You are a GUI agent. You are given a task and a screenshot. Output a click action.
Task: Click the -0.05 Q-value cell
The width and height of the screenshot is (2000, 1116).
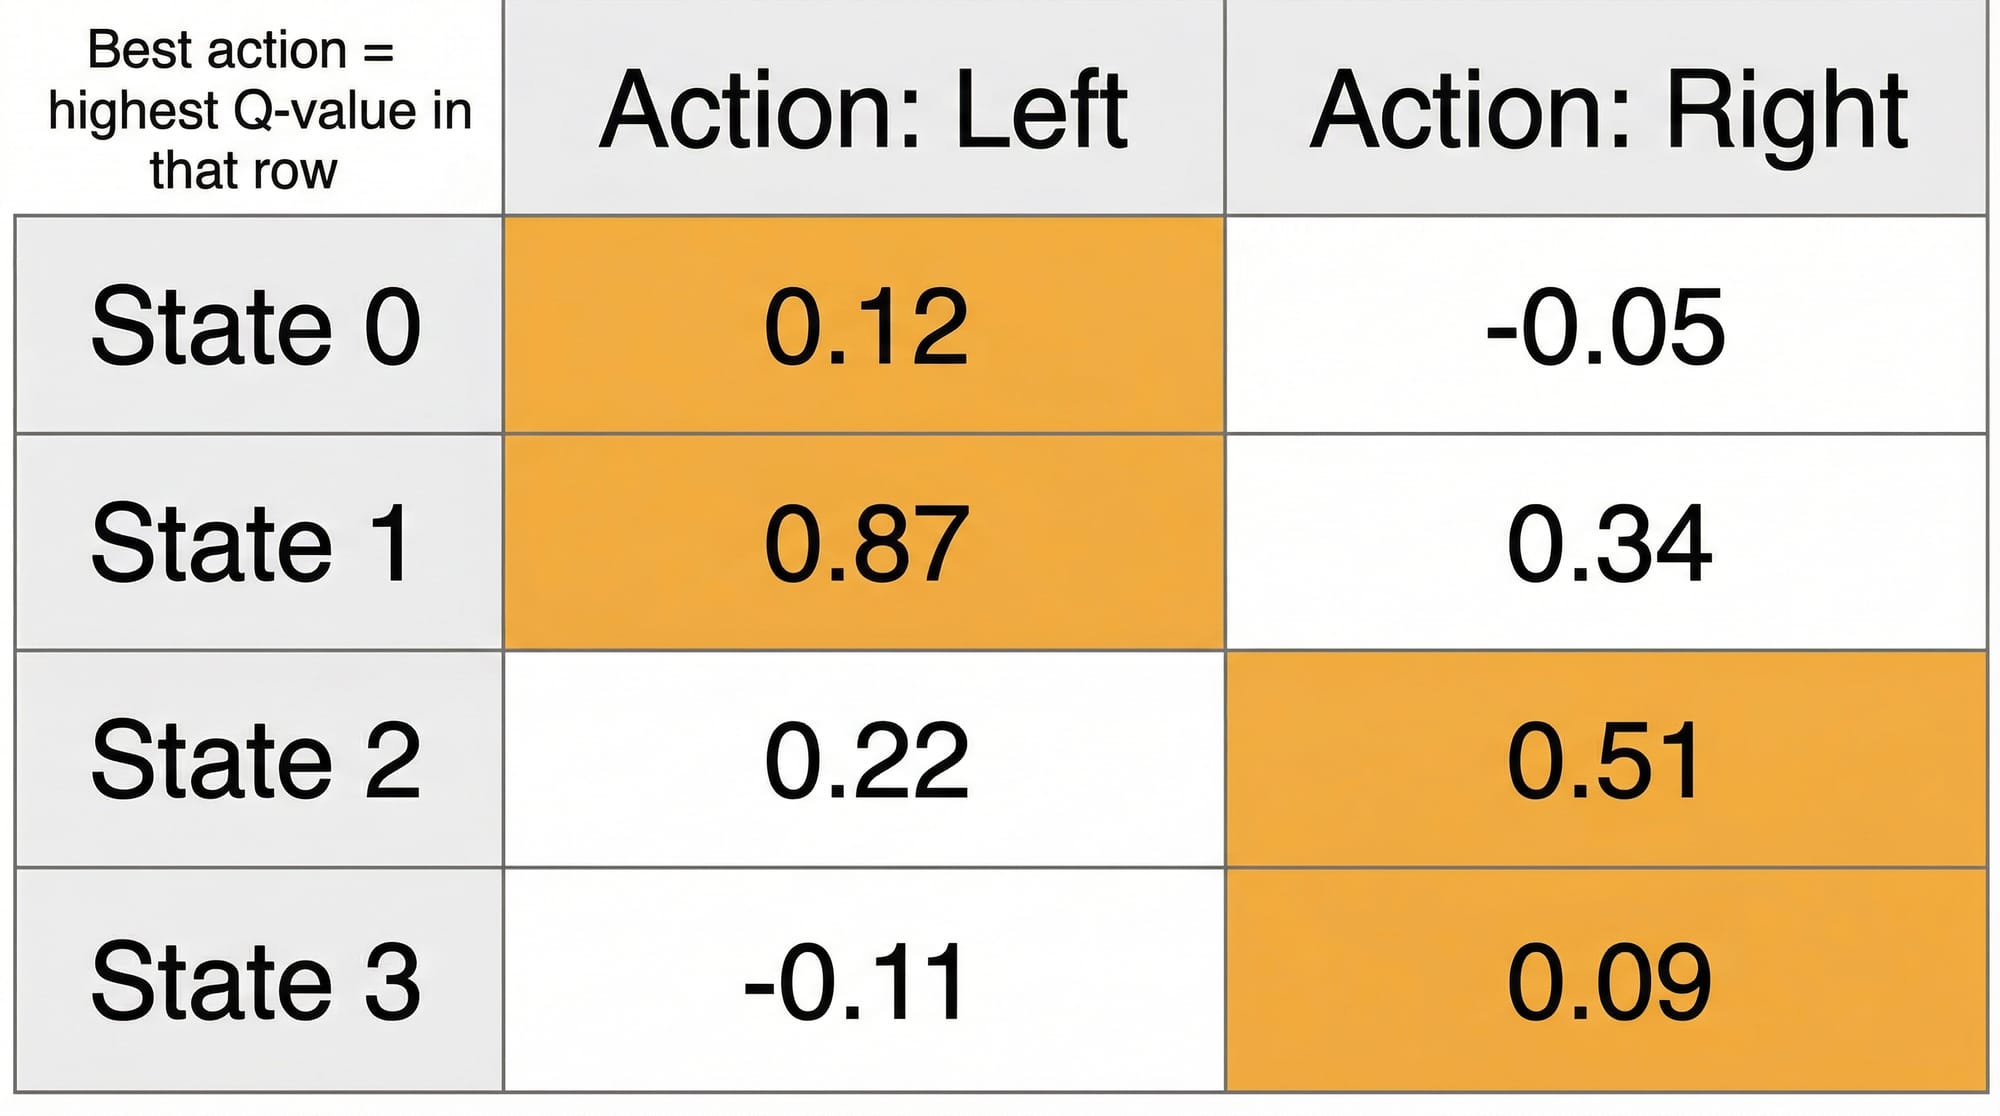click(x=1606, y=326)
